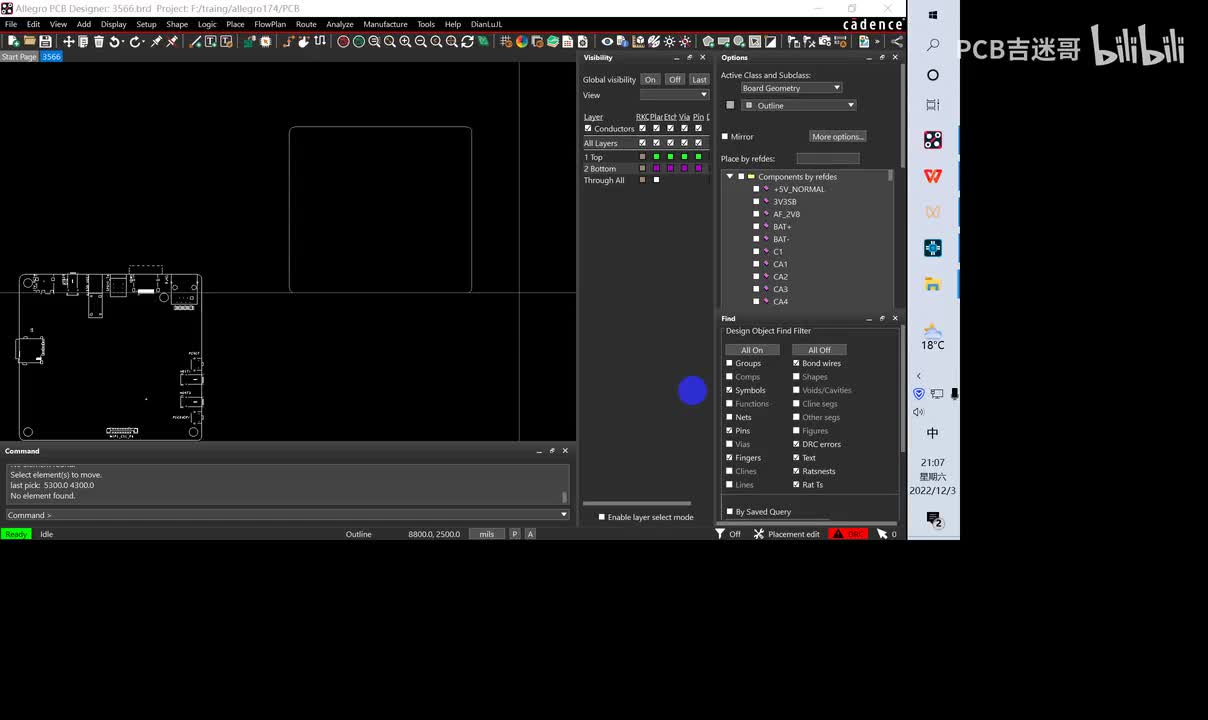Image resolution: width=1208 pixels, height=720 pixels.
Task: Click the Save floppy disk icon
Action: [45, 41]
